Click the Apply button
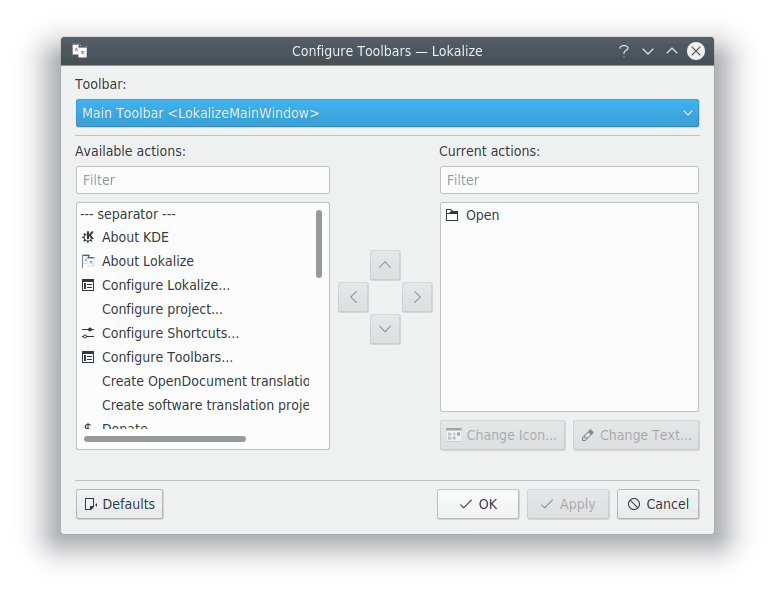The image size is (775, 595). coord(568,504)
